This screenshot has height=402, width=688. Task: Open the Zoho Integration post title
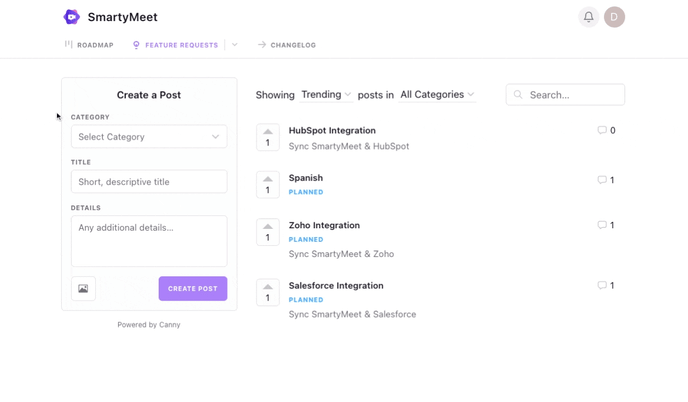(x=324, y=225)
